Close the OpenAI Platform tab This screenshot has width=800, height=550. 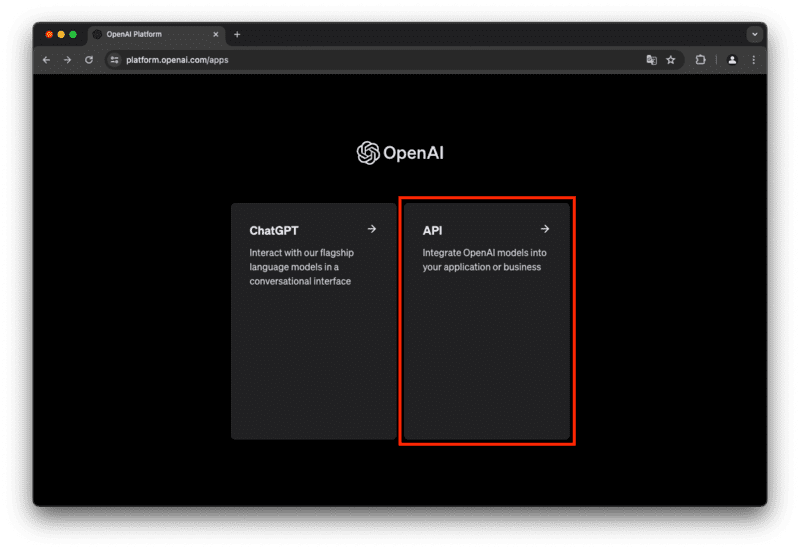click(x=217, y=34)
